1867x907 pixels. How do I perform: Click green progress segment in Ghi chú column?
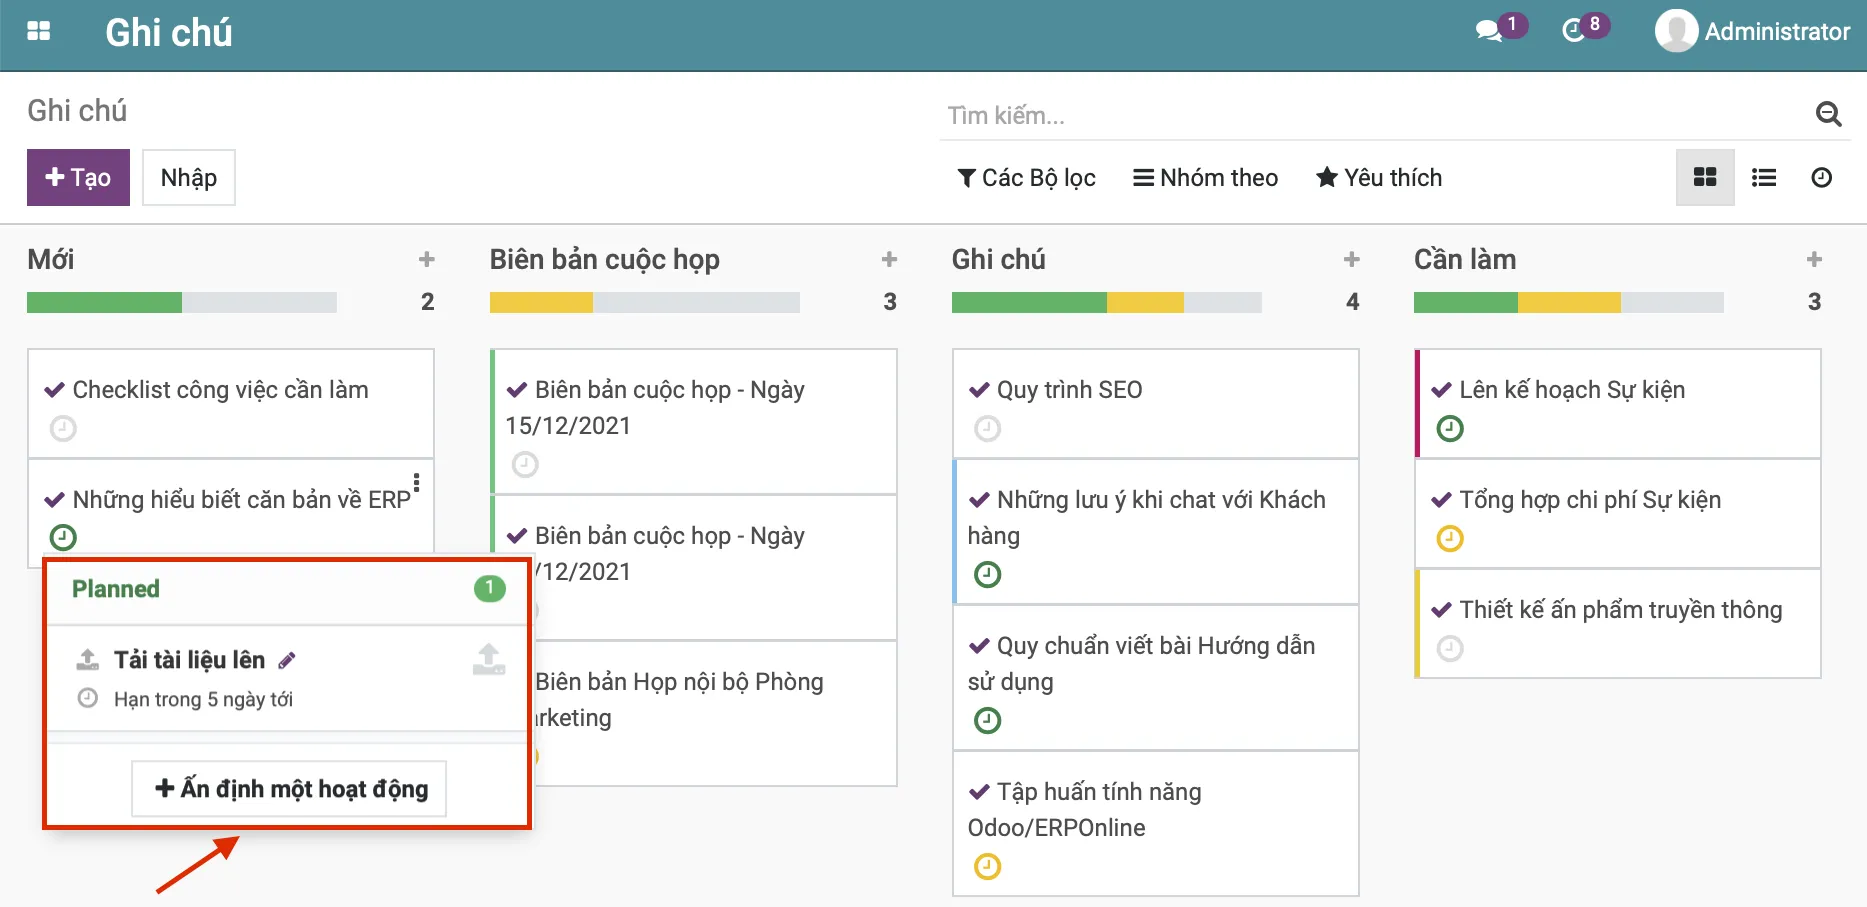1029,302
